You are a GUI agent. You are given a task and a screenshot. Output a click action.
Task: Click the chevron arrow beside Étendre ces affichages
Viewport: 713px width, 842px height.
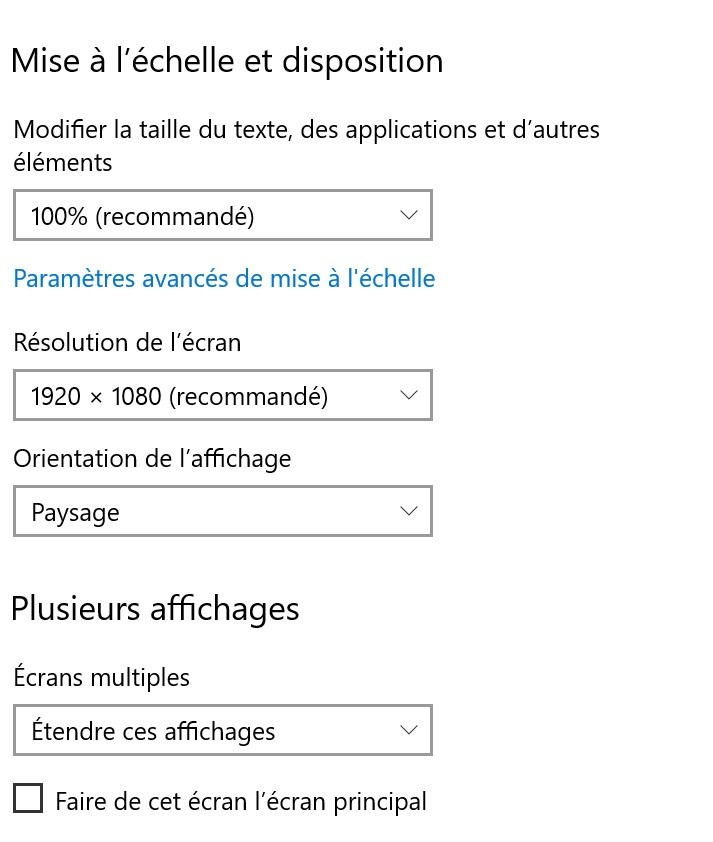(x=408, y=730)
